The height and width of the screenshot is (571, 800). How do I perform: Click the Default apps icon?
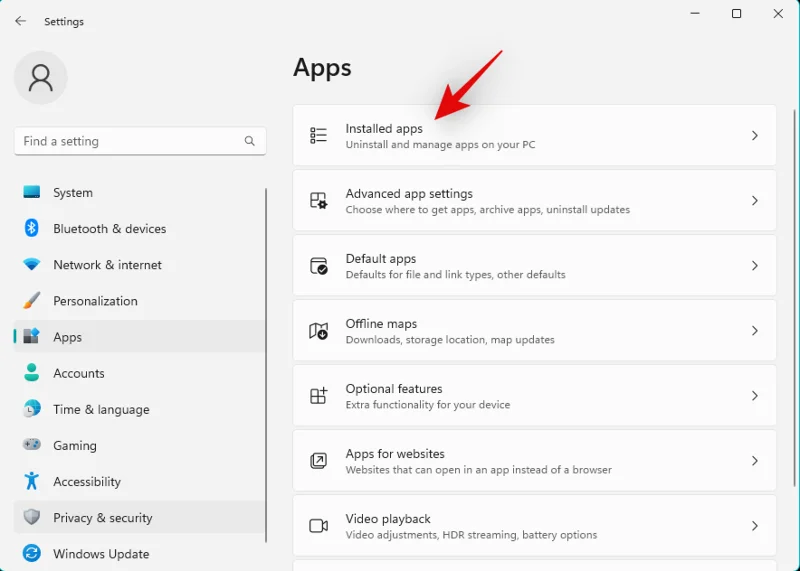pos(318,266)
